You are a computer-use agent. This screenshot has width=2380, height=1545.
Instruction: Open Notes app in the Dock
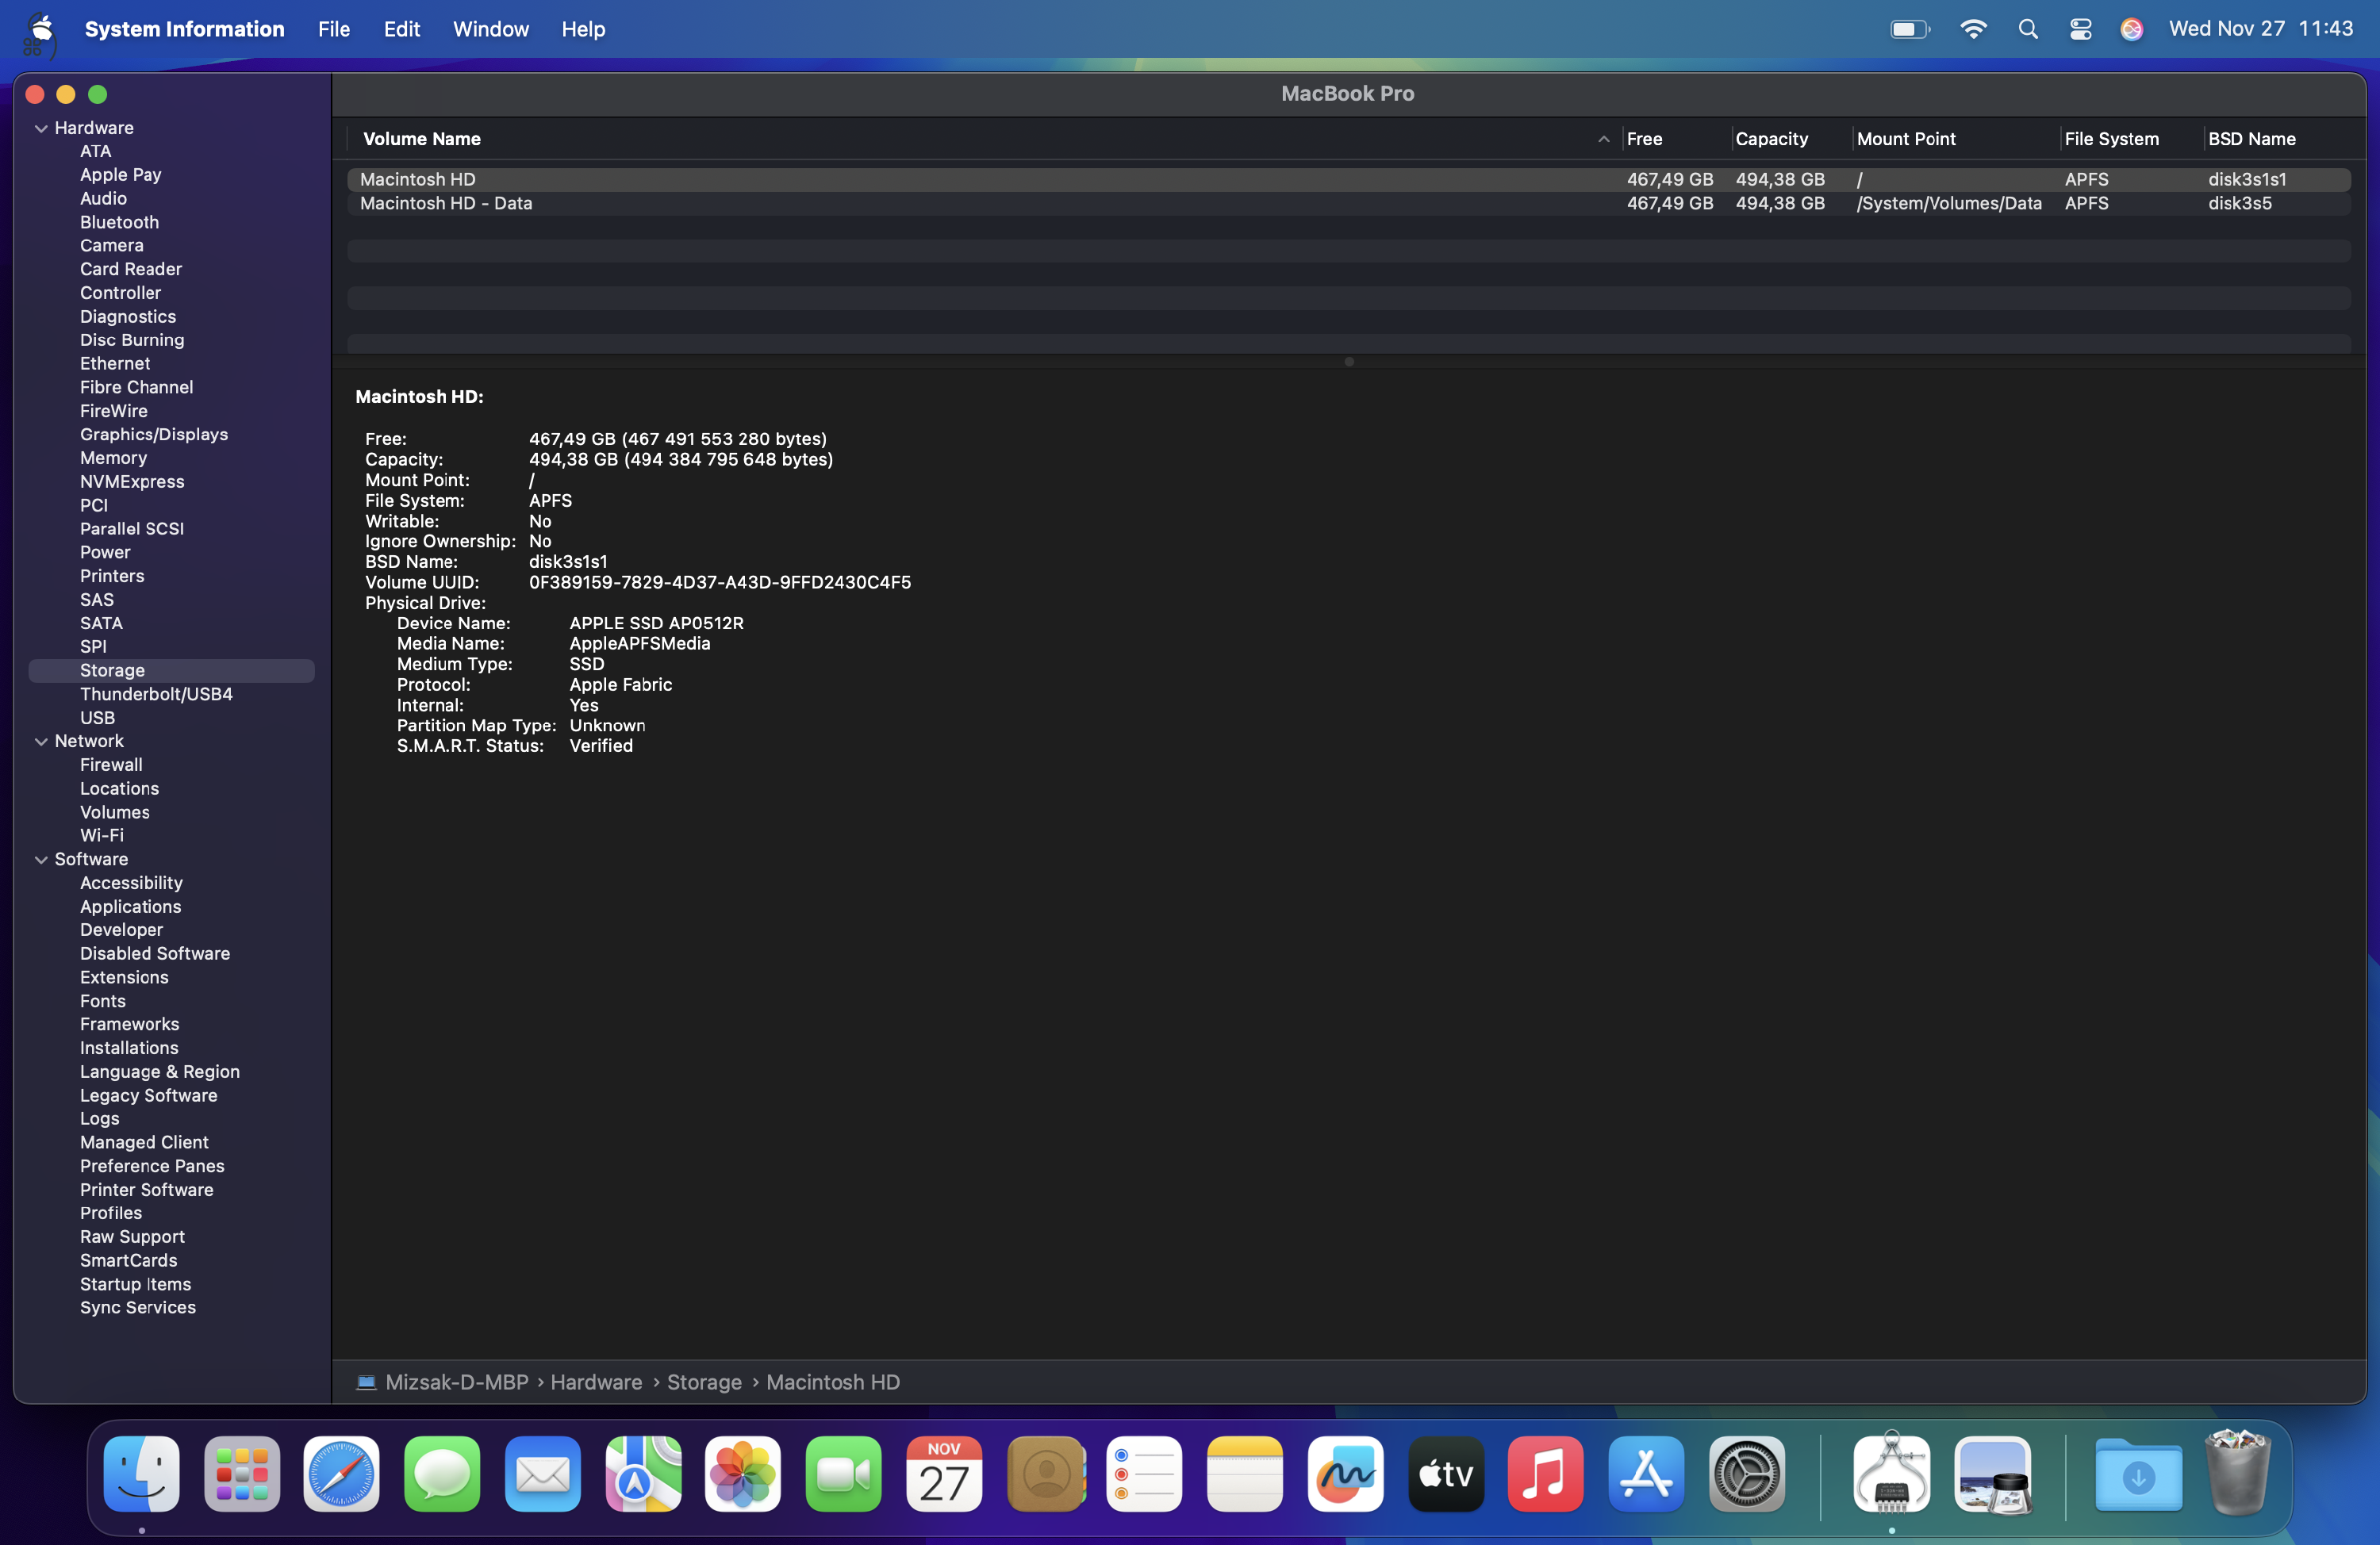1245,1473
